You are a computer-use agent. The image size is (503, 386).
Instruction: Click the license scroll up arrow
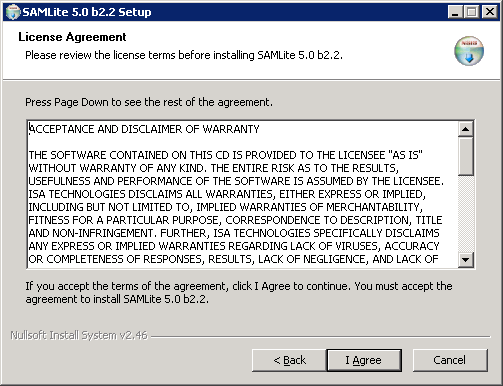[x=466, y=129]
